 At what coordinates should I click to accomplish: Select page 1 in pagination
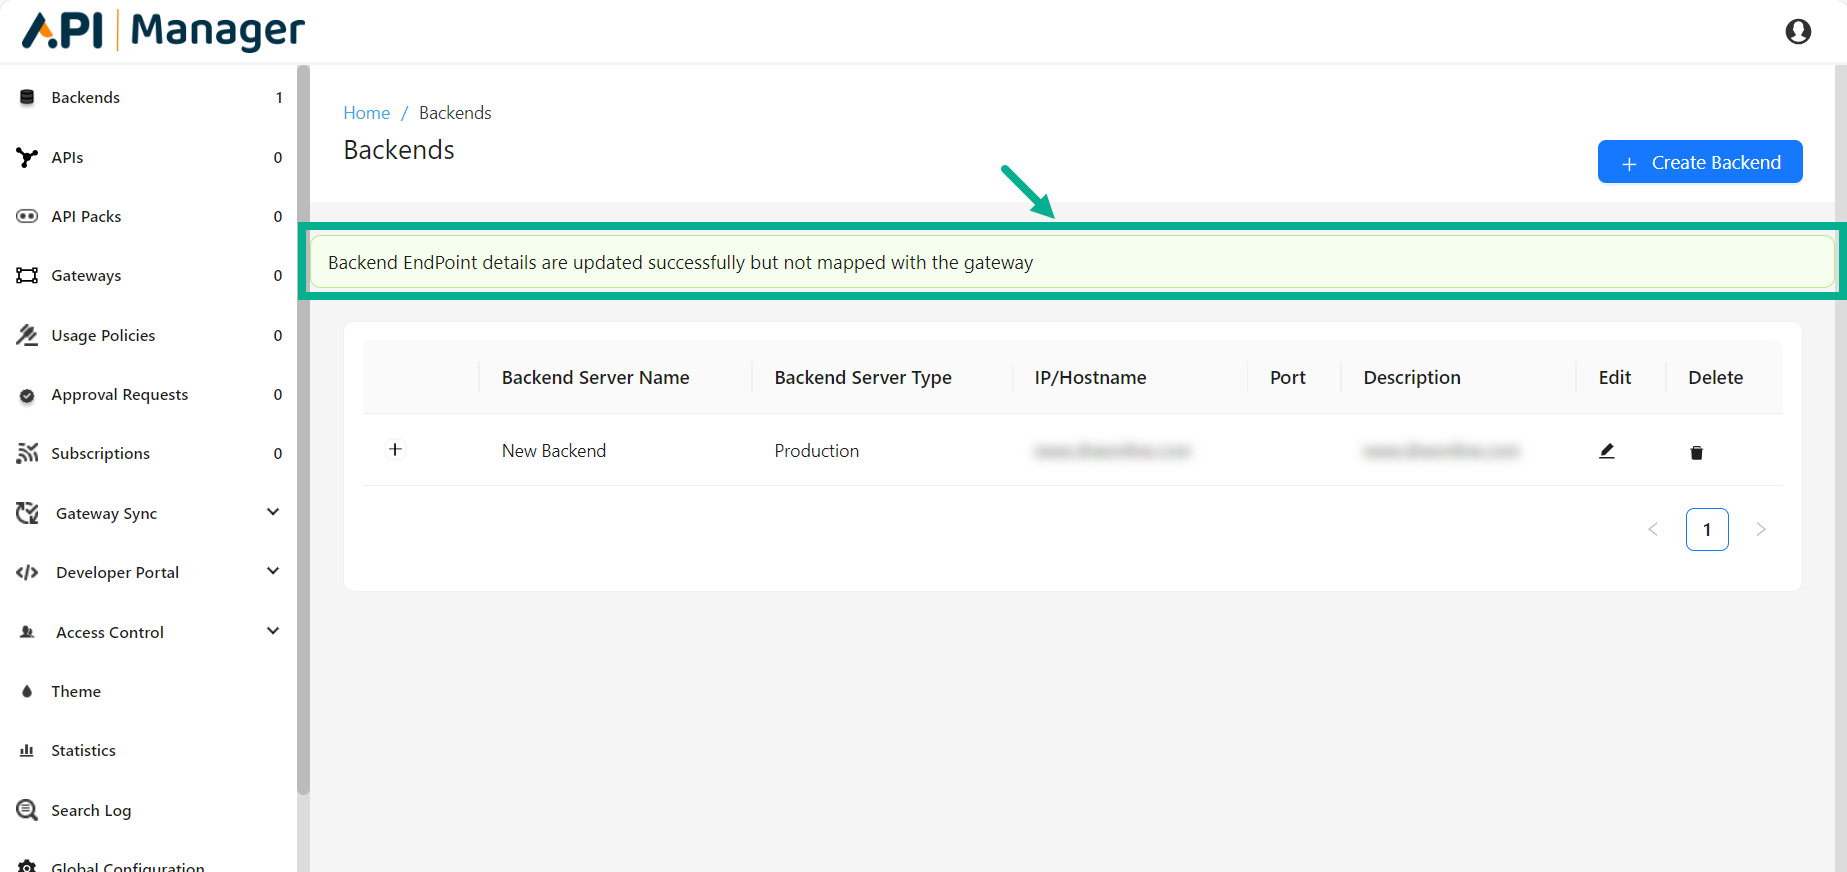click(x=1707, y=529)
